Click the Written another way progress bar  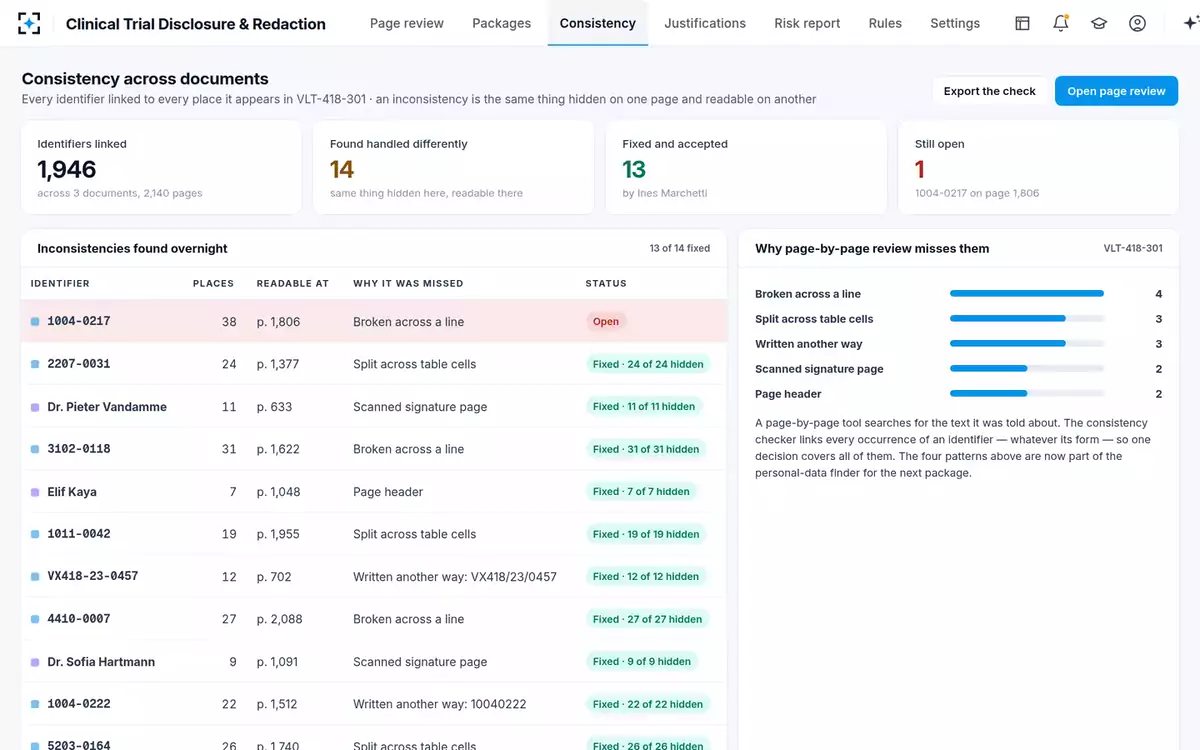1027,344
